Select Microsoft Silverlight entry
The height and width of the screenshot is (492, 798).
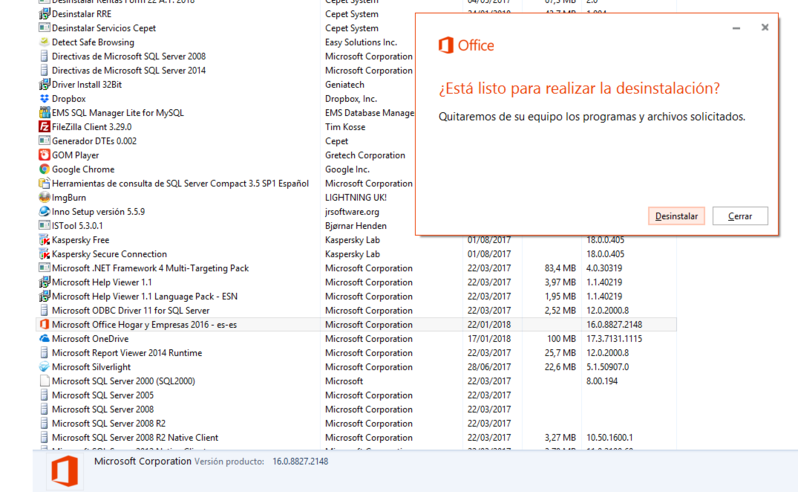[x=91, y=367]
